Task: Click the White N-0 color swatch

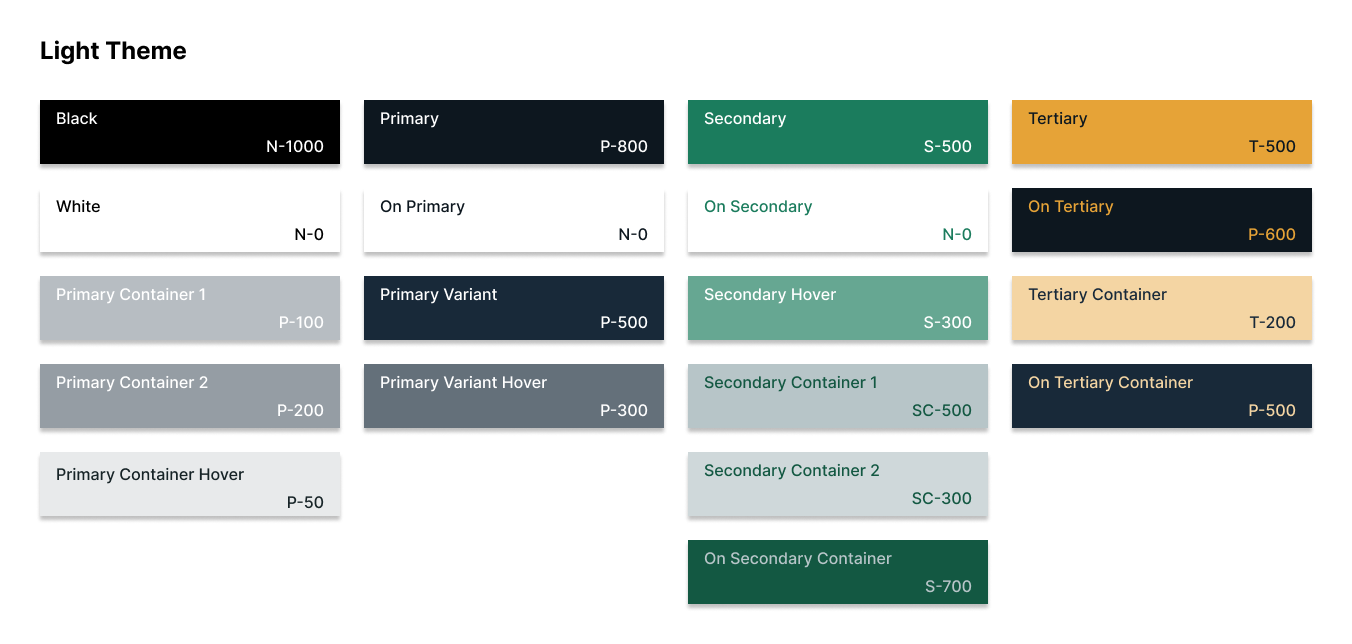Action: tap(190, 220)
